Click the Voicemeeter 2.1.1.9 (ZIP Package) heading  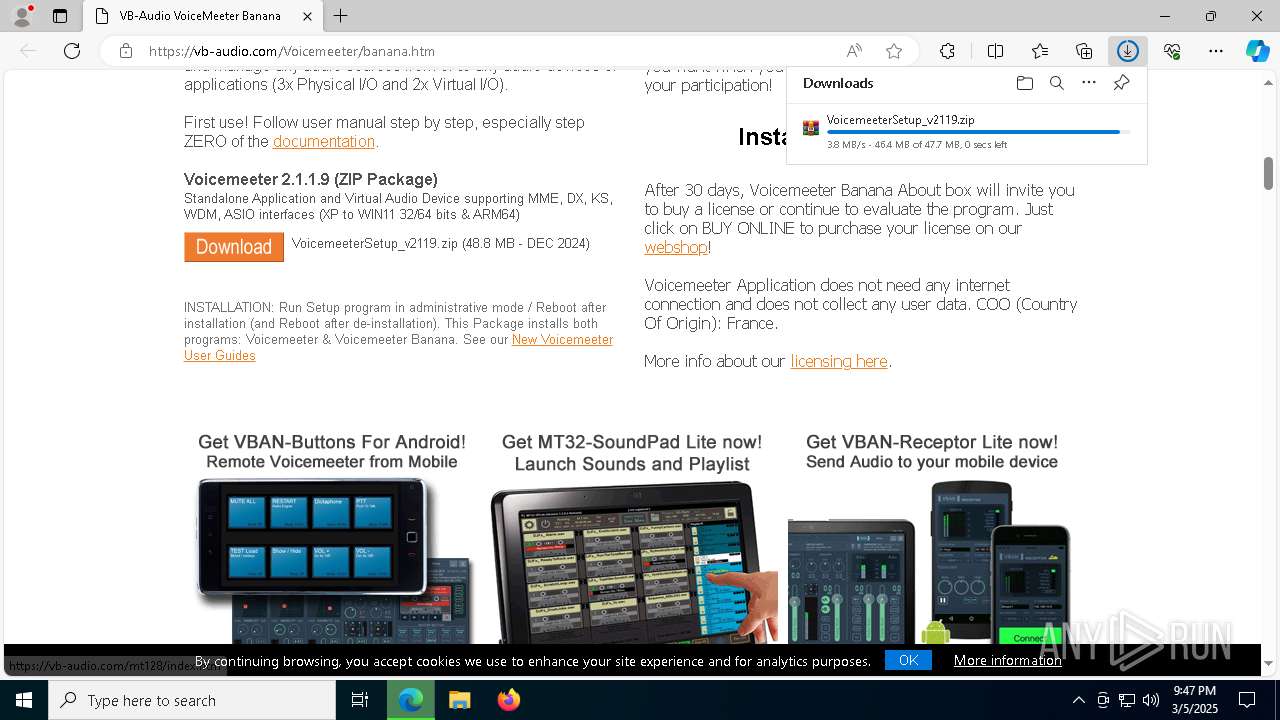(311, 179)
